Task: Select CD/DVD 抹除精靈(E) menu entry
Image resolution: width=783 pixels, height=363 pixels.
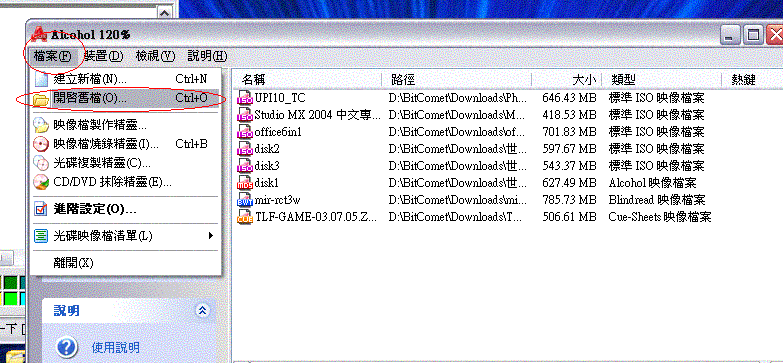Action: [x=126, y=182]
